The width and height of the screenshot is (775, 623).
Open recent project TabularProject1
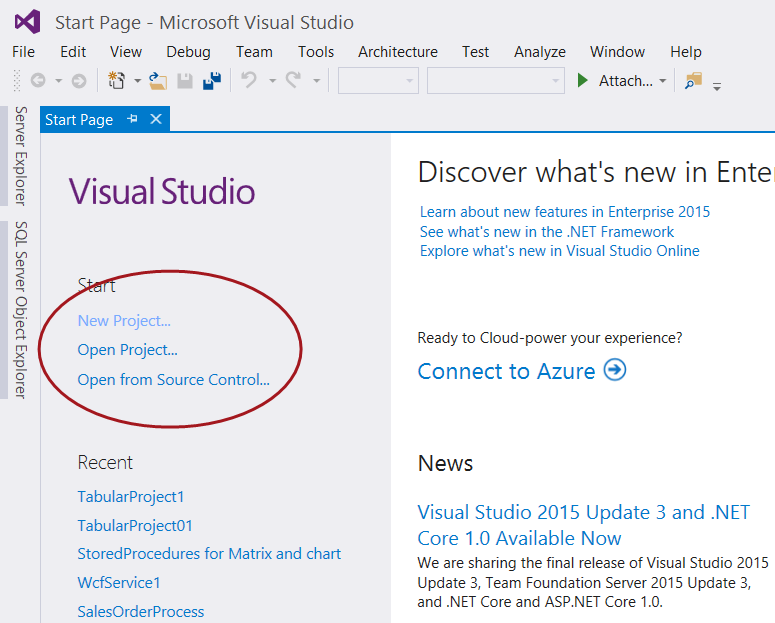pos(131,497)
